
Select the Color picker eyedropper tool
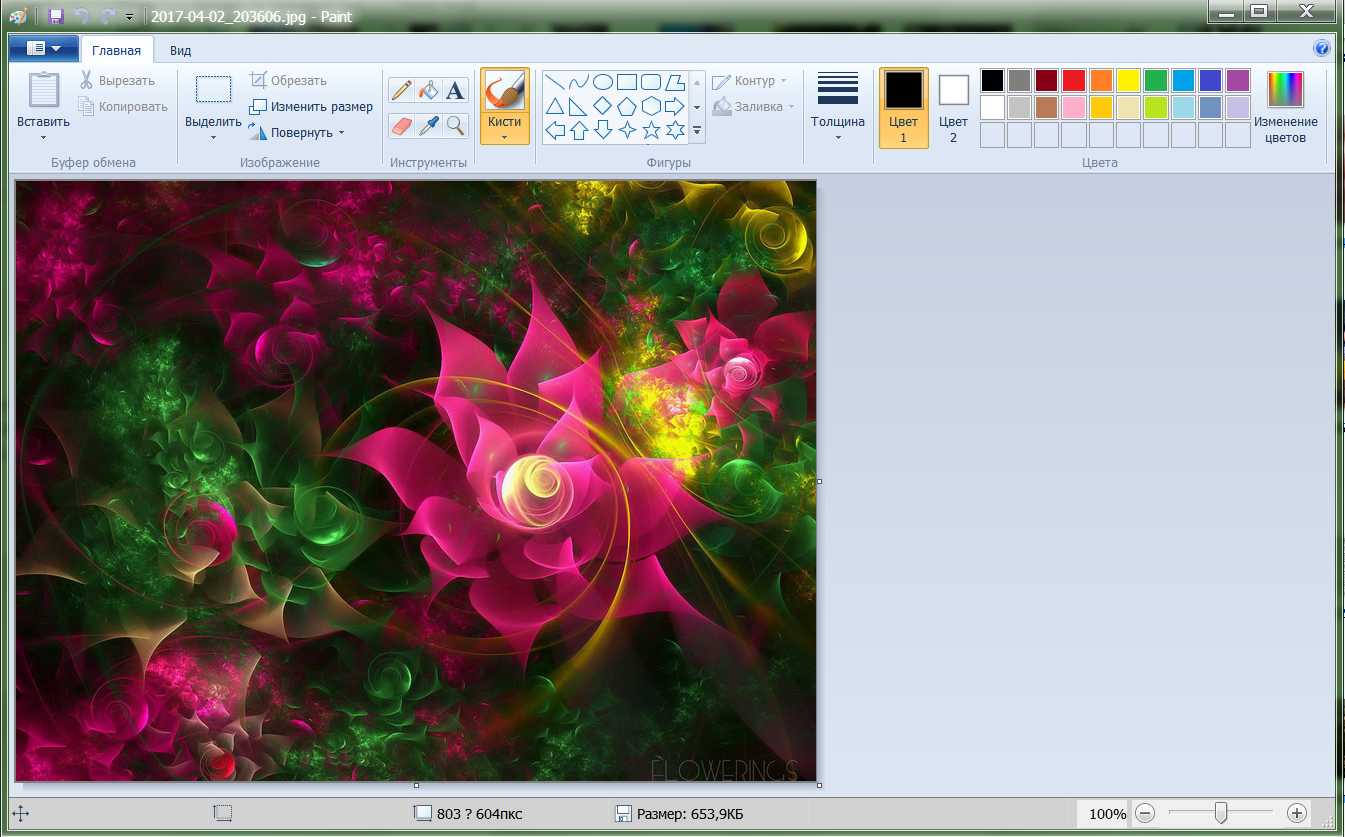[x=428, y=125]
